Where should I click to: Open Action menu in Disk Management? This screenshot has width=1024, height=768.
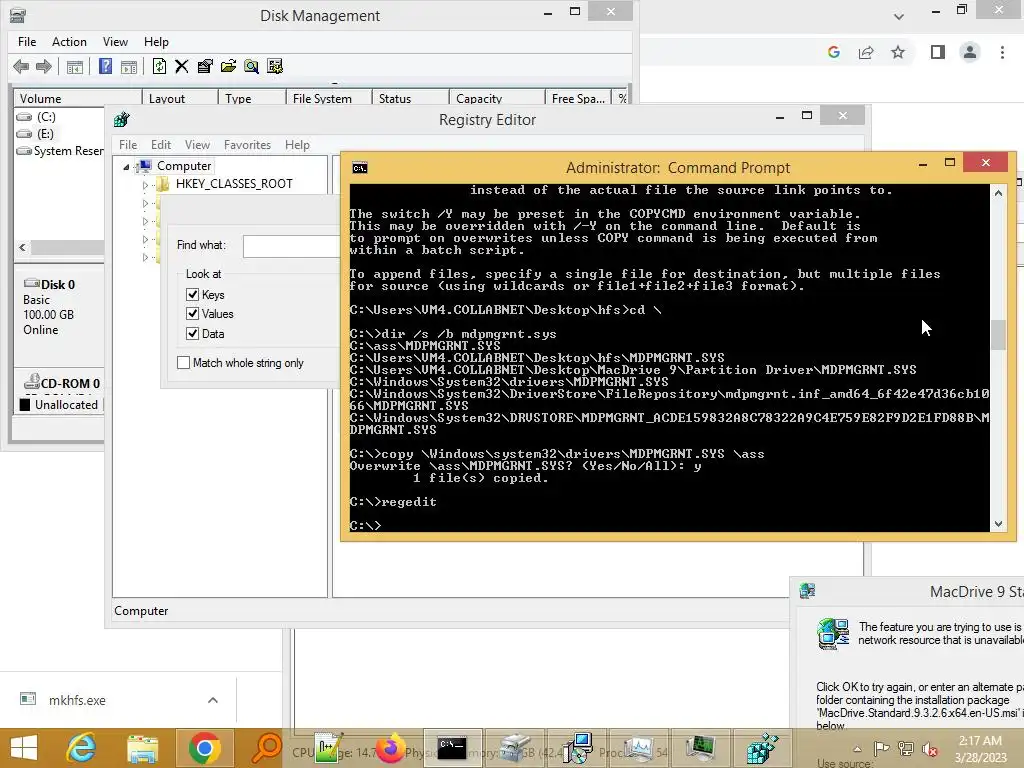point(69,42)
